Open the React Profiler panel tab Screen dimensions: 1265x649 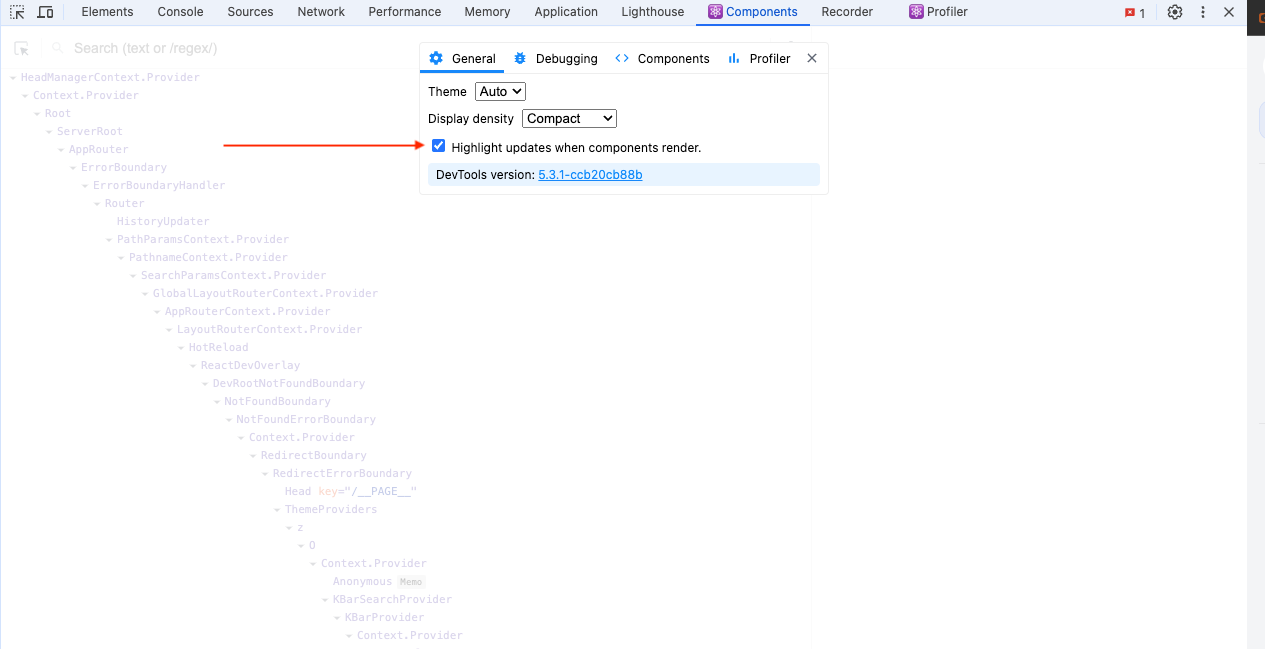click(x=938, y=12)
